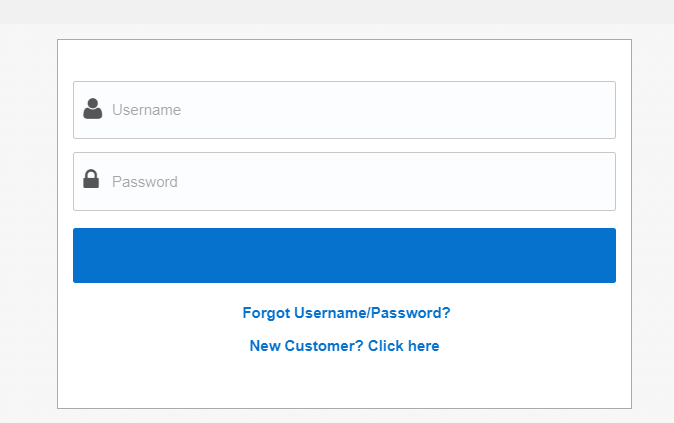Click "New Customer? Click here"
This screenshot has height=423, width=674.
(x=344, y=346)
